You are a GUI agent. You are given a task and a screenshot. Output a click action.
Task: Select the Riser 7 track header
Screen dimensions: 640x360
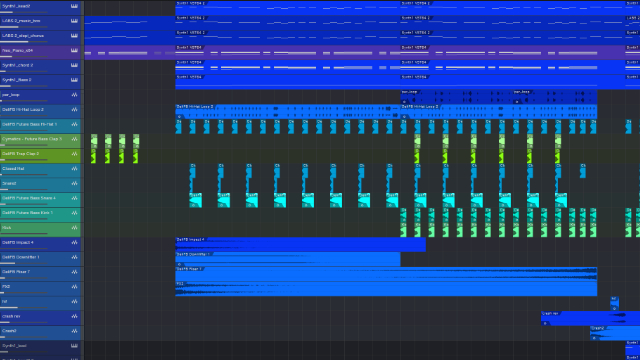point(40,273)
